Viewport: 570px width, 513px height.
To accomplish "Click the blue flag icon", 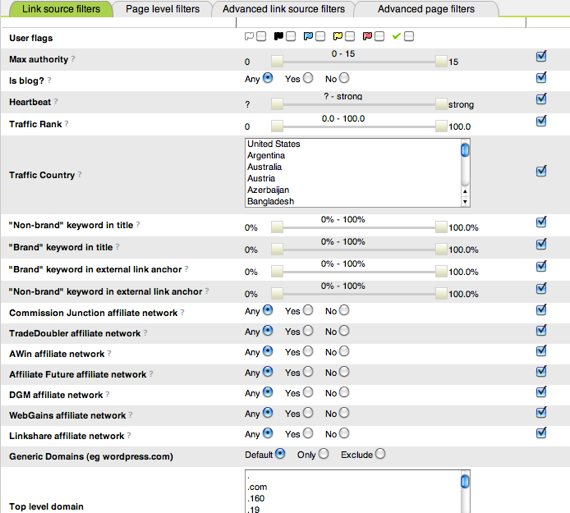I will [x=308, y=36].
